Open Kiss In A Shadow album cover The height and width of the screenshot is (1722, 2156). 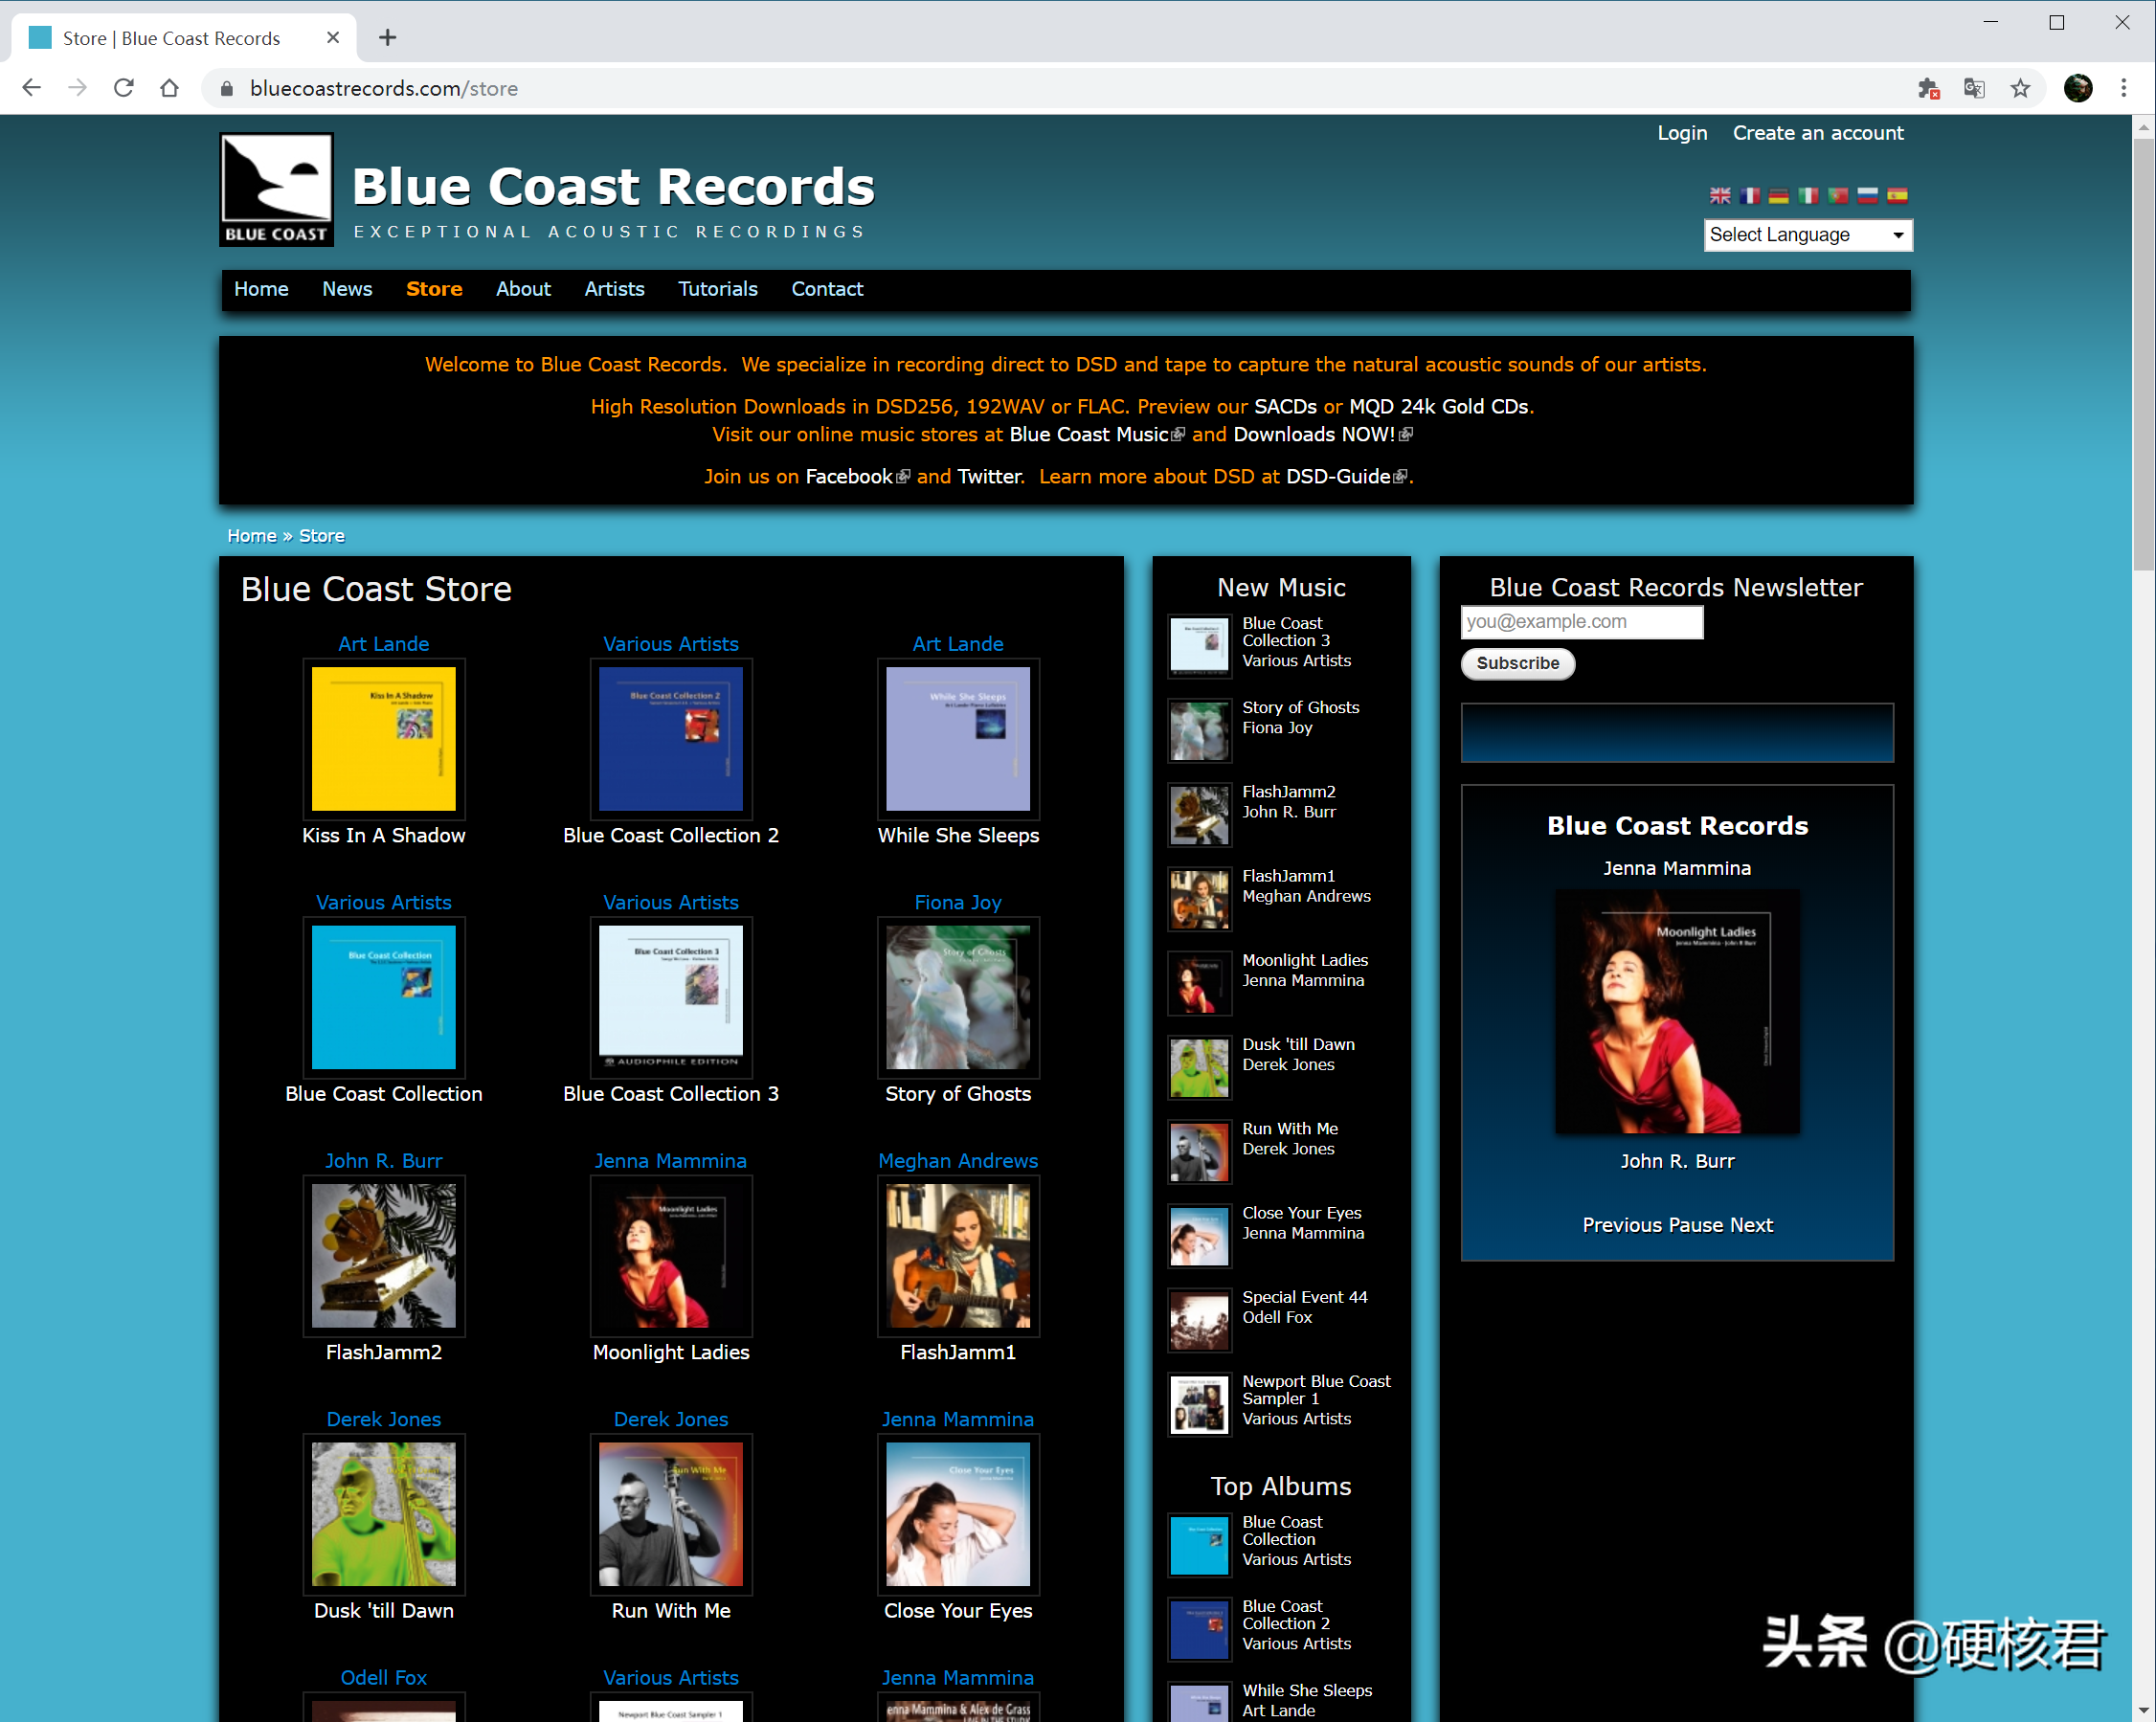(384, 739)
